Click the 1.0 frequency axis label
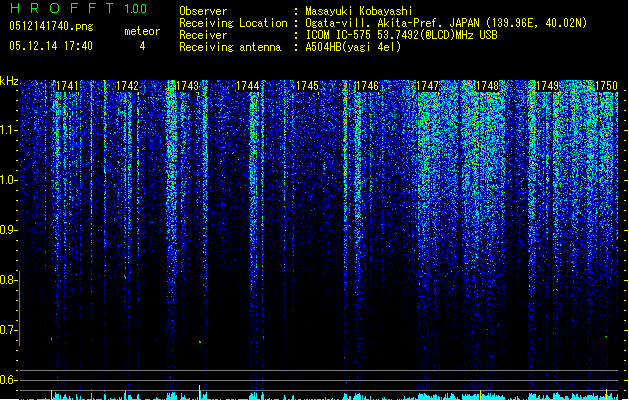This screenshot has width=629, height=400. 9,180
